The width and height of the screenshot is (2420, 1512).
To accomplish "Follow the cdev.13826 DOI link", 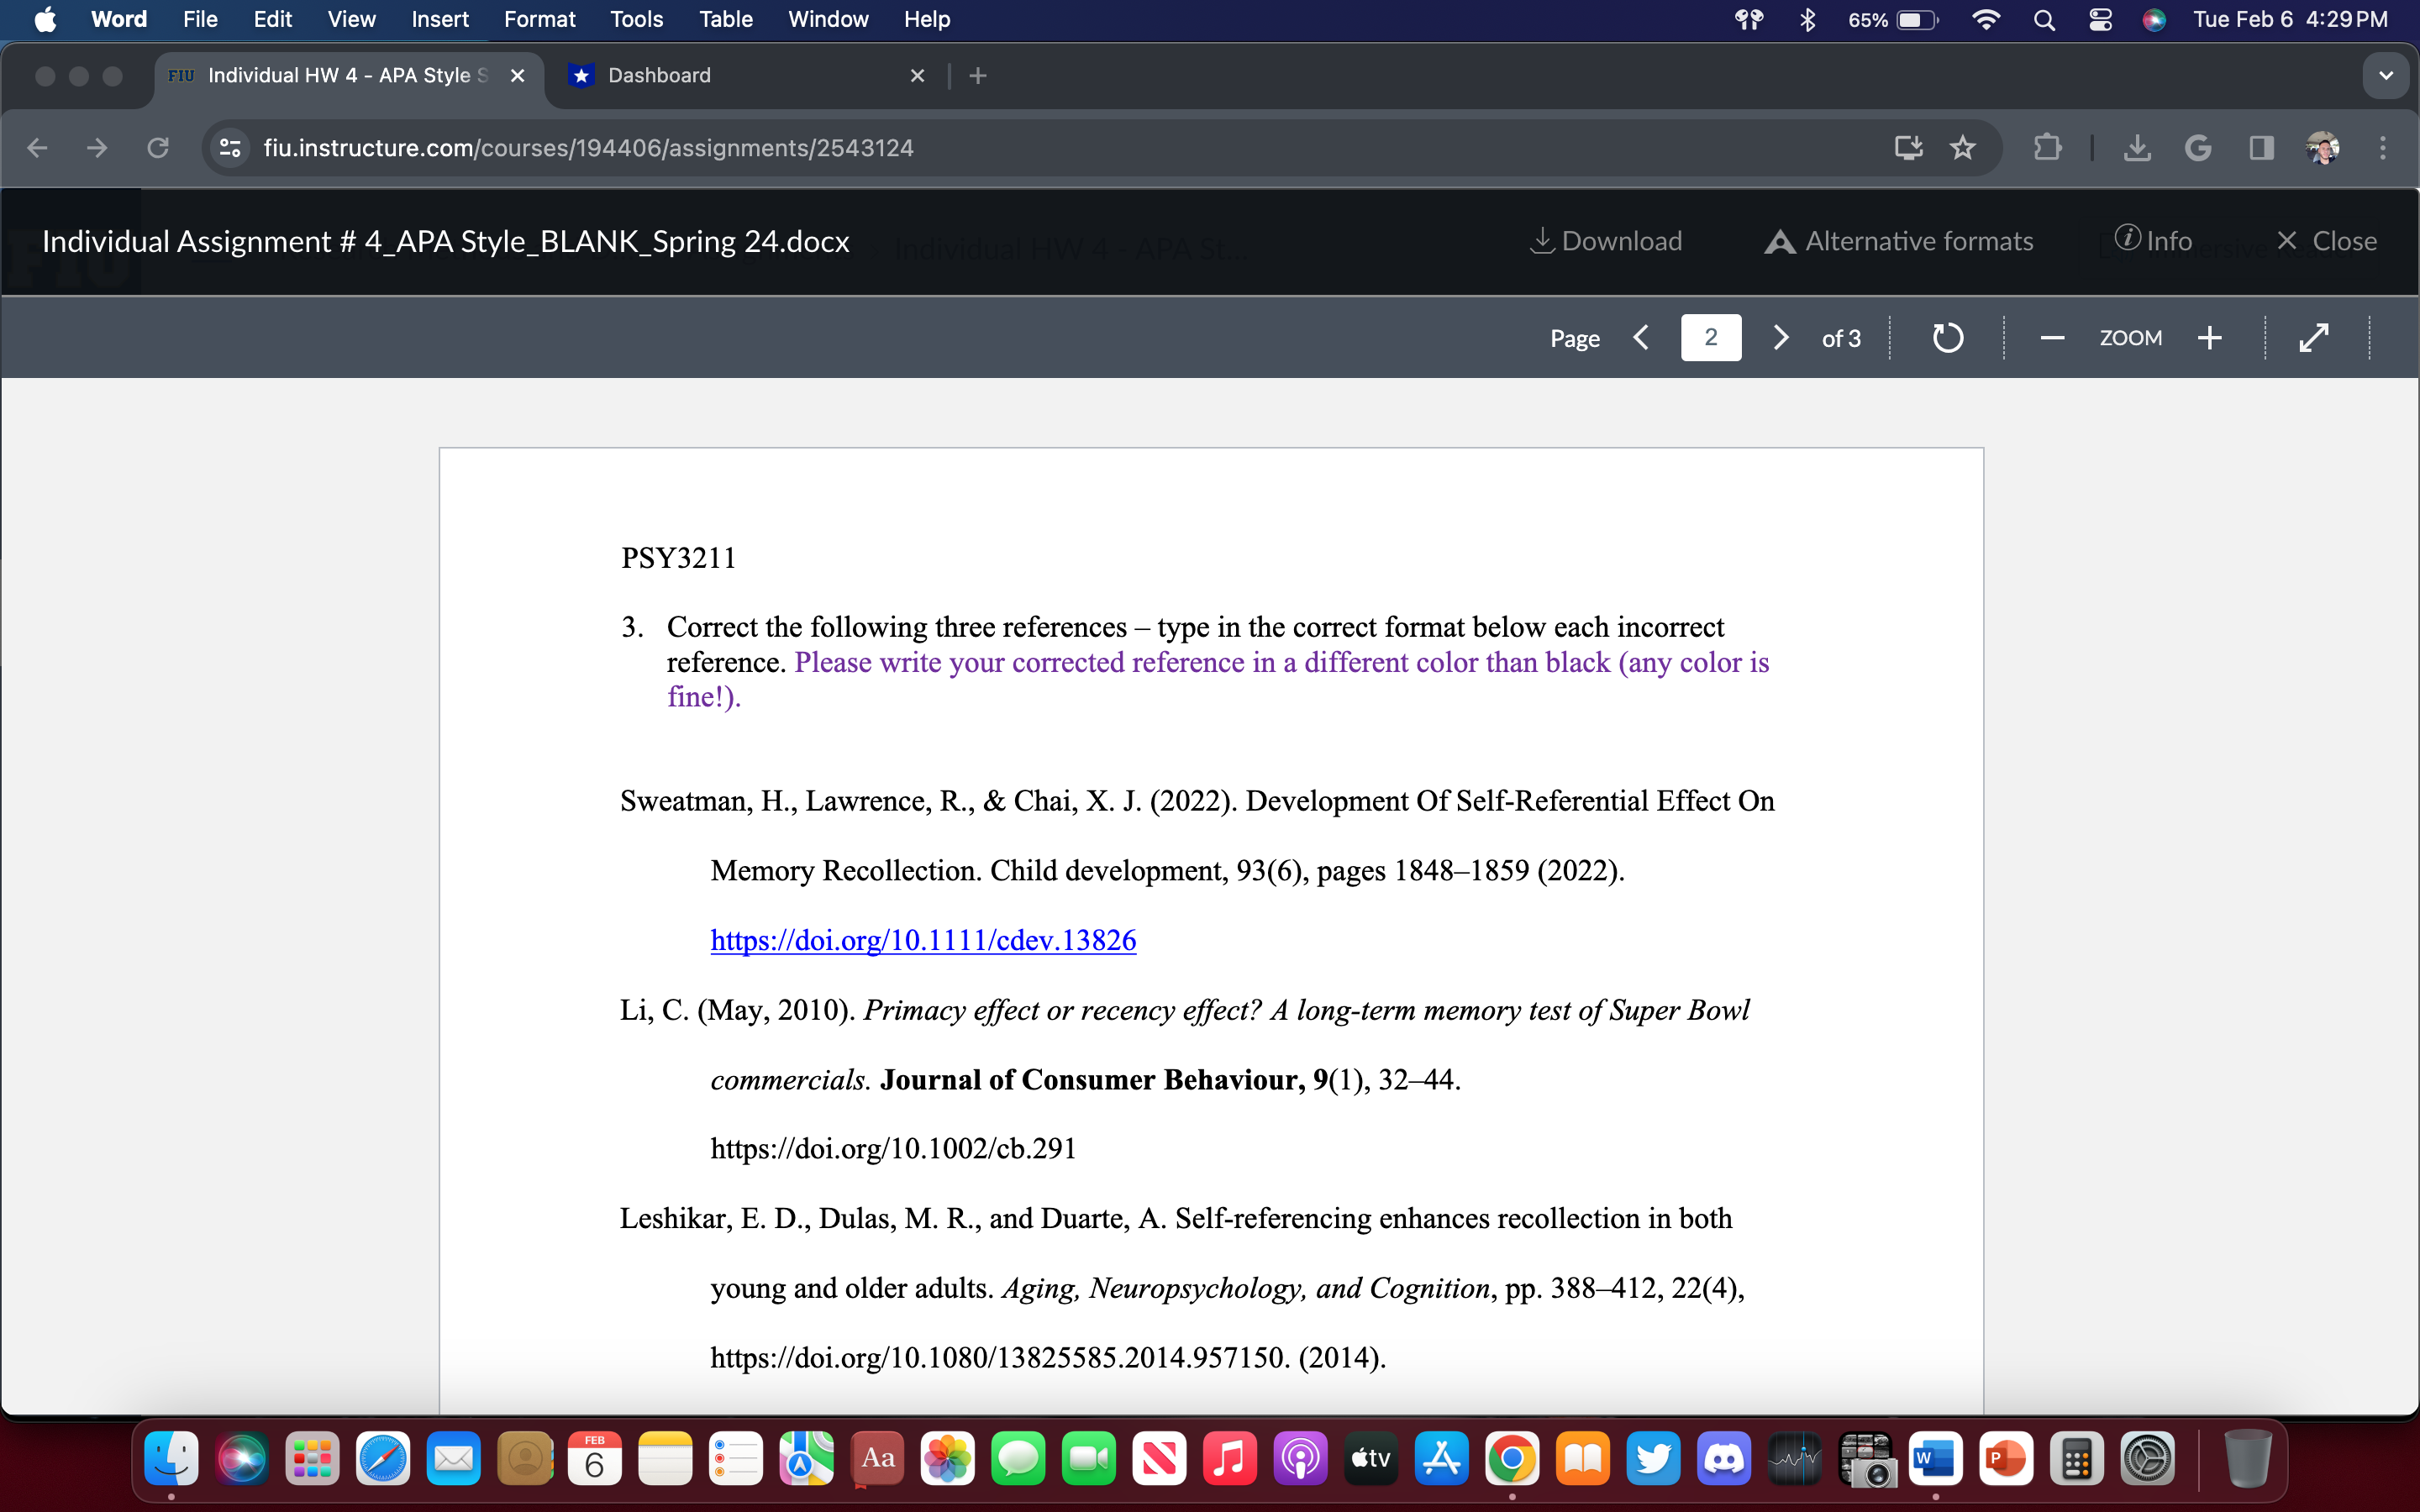I will (922, 940).
